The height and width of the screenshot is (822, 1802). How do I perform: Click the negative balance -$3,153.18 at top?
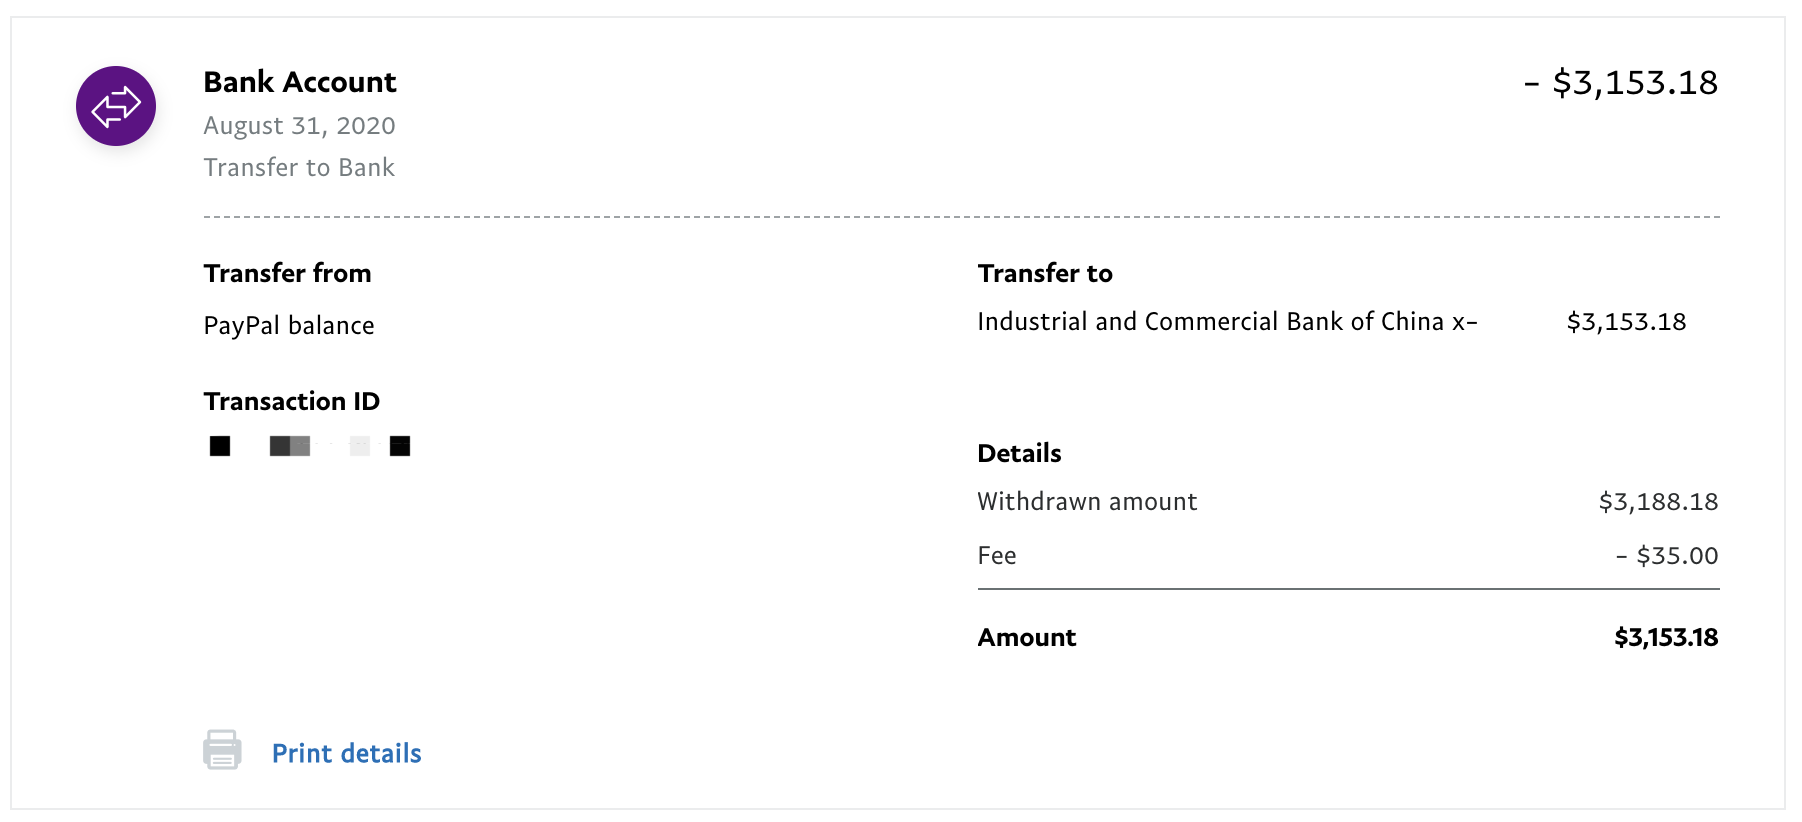click(x=1622, y=83)
